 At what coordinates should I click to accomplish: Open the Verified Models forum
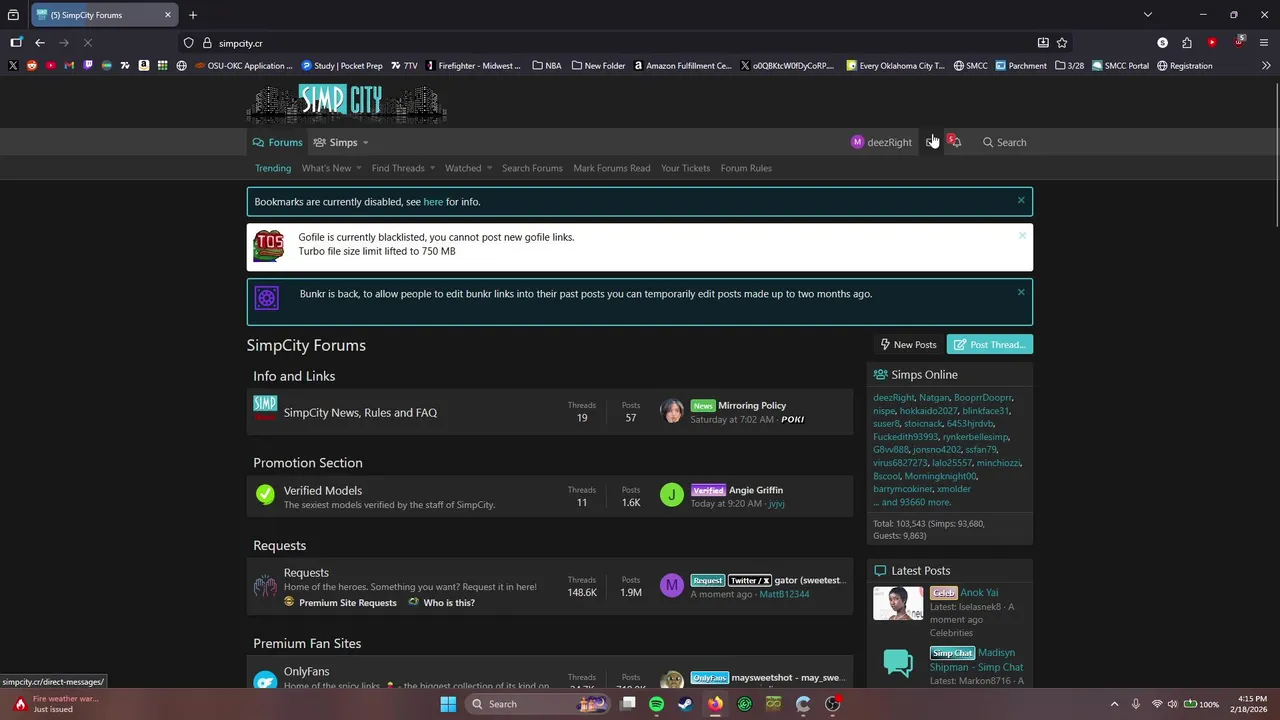click(323, 490)
